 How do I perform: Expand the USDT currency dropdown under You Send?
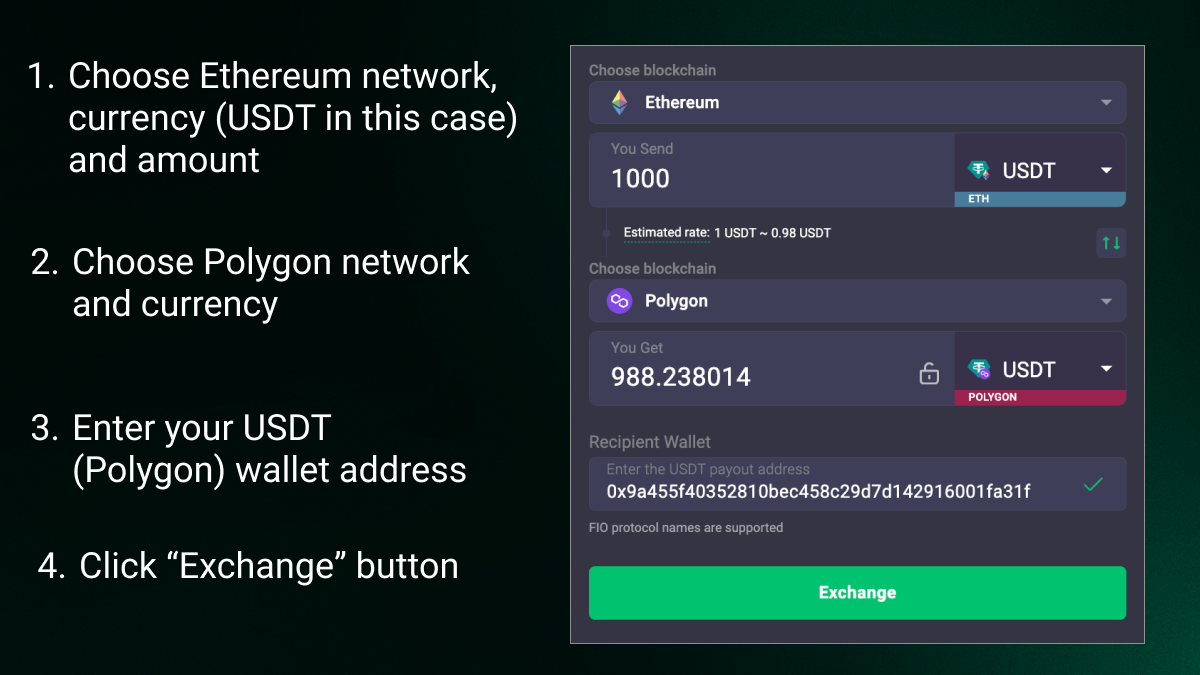pyautogui.click(x=1107, y=170)
